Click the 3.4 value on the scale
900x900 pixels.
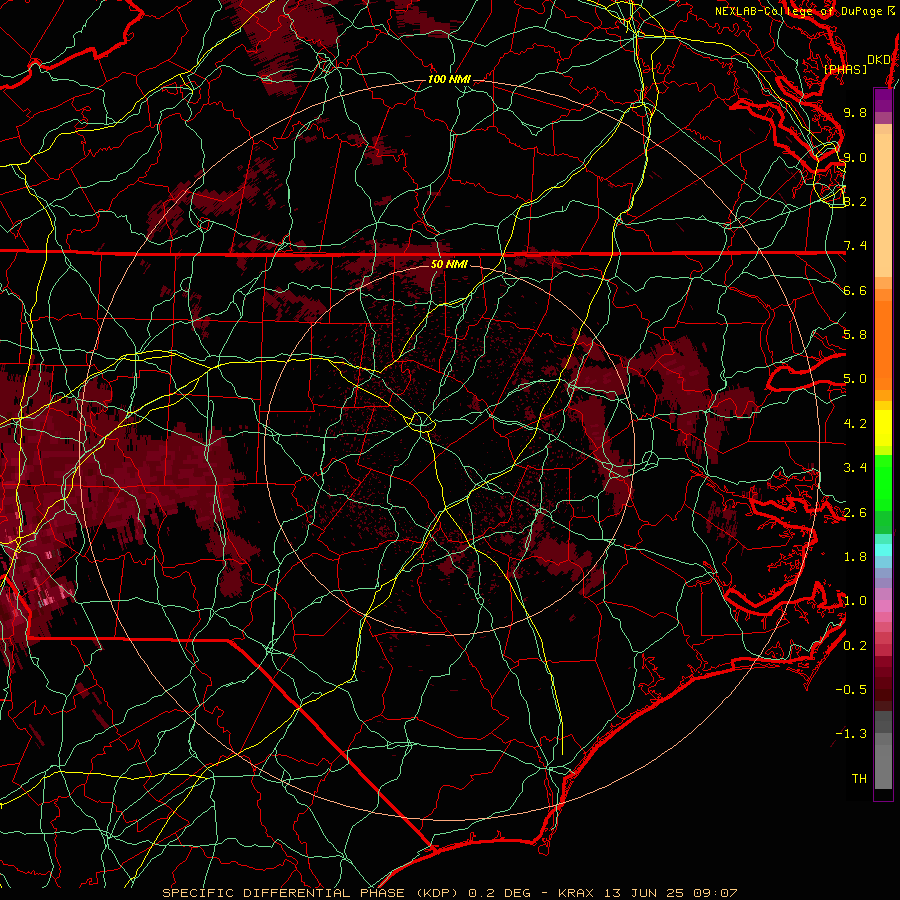[x=855, y=468]
